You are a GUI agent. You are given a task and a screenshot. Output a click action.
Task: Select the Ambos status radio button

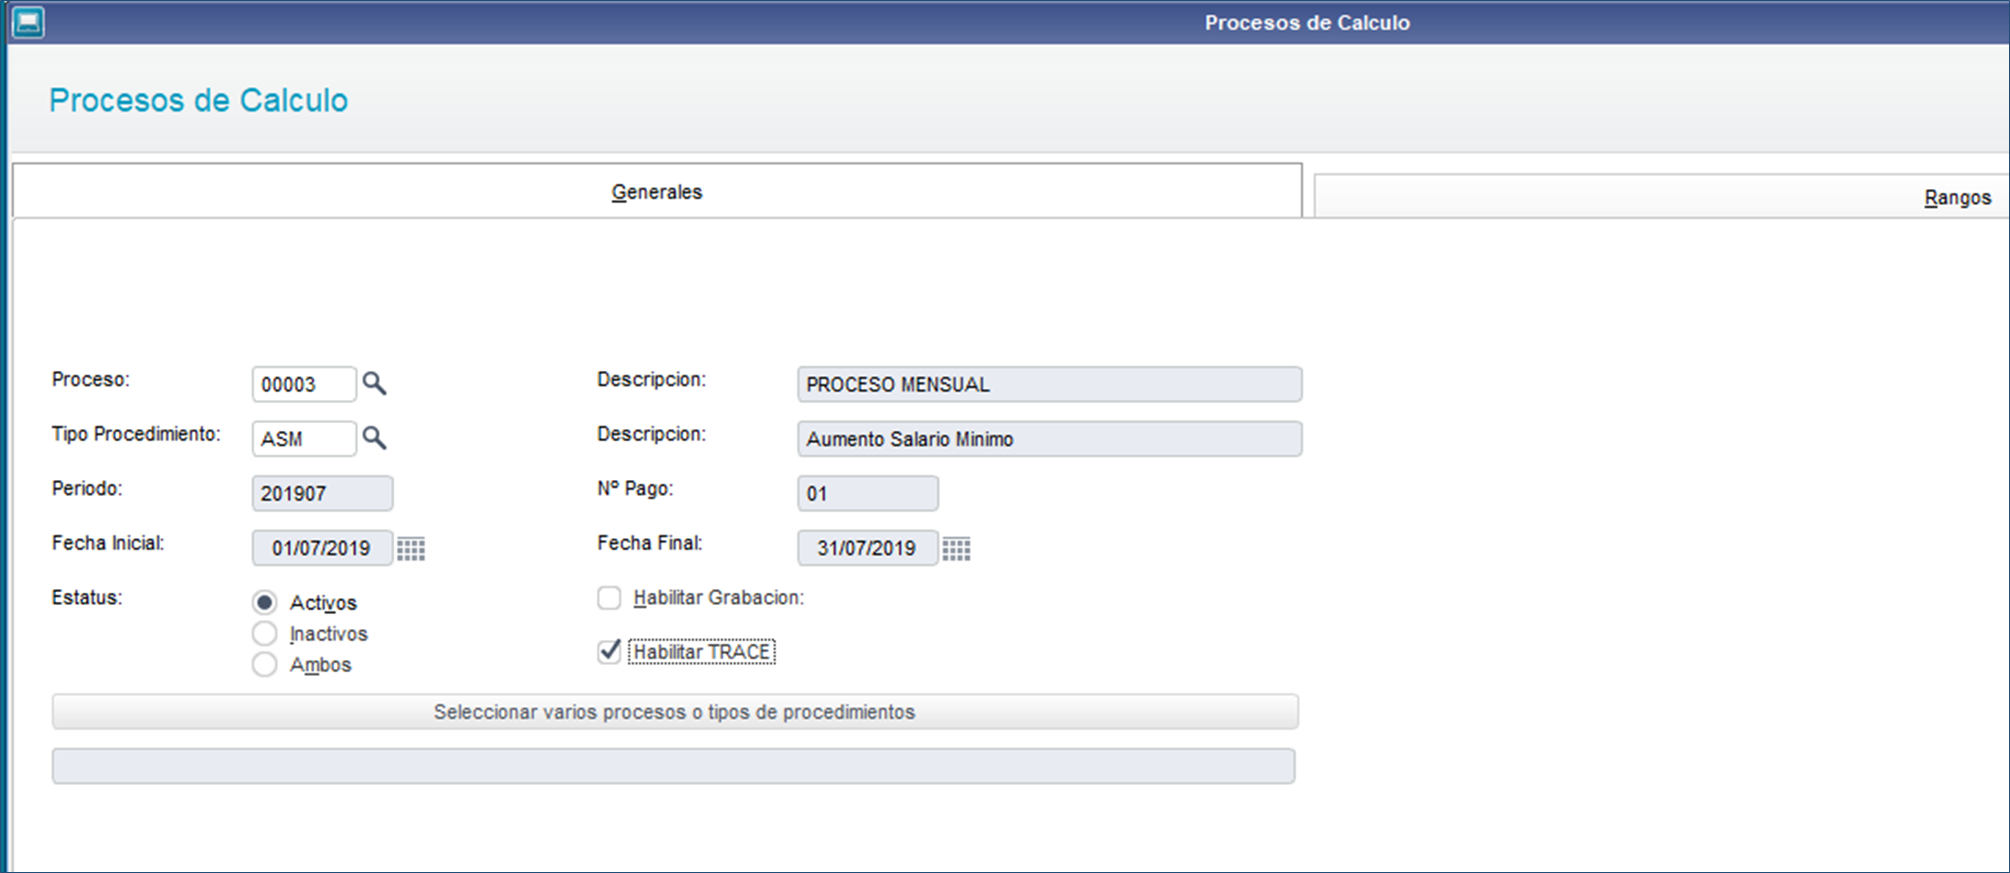click(x=265, y=664)
